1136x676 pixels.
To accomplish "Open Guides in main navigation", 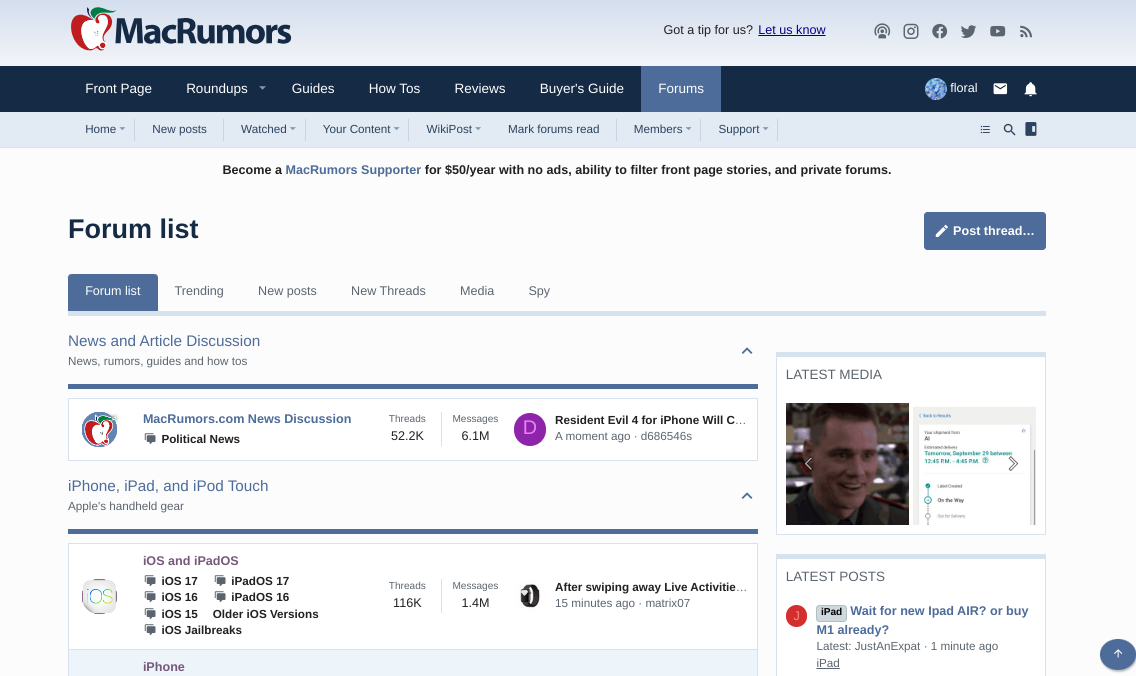I will [313, 88].
